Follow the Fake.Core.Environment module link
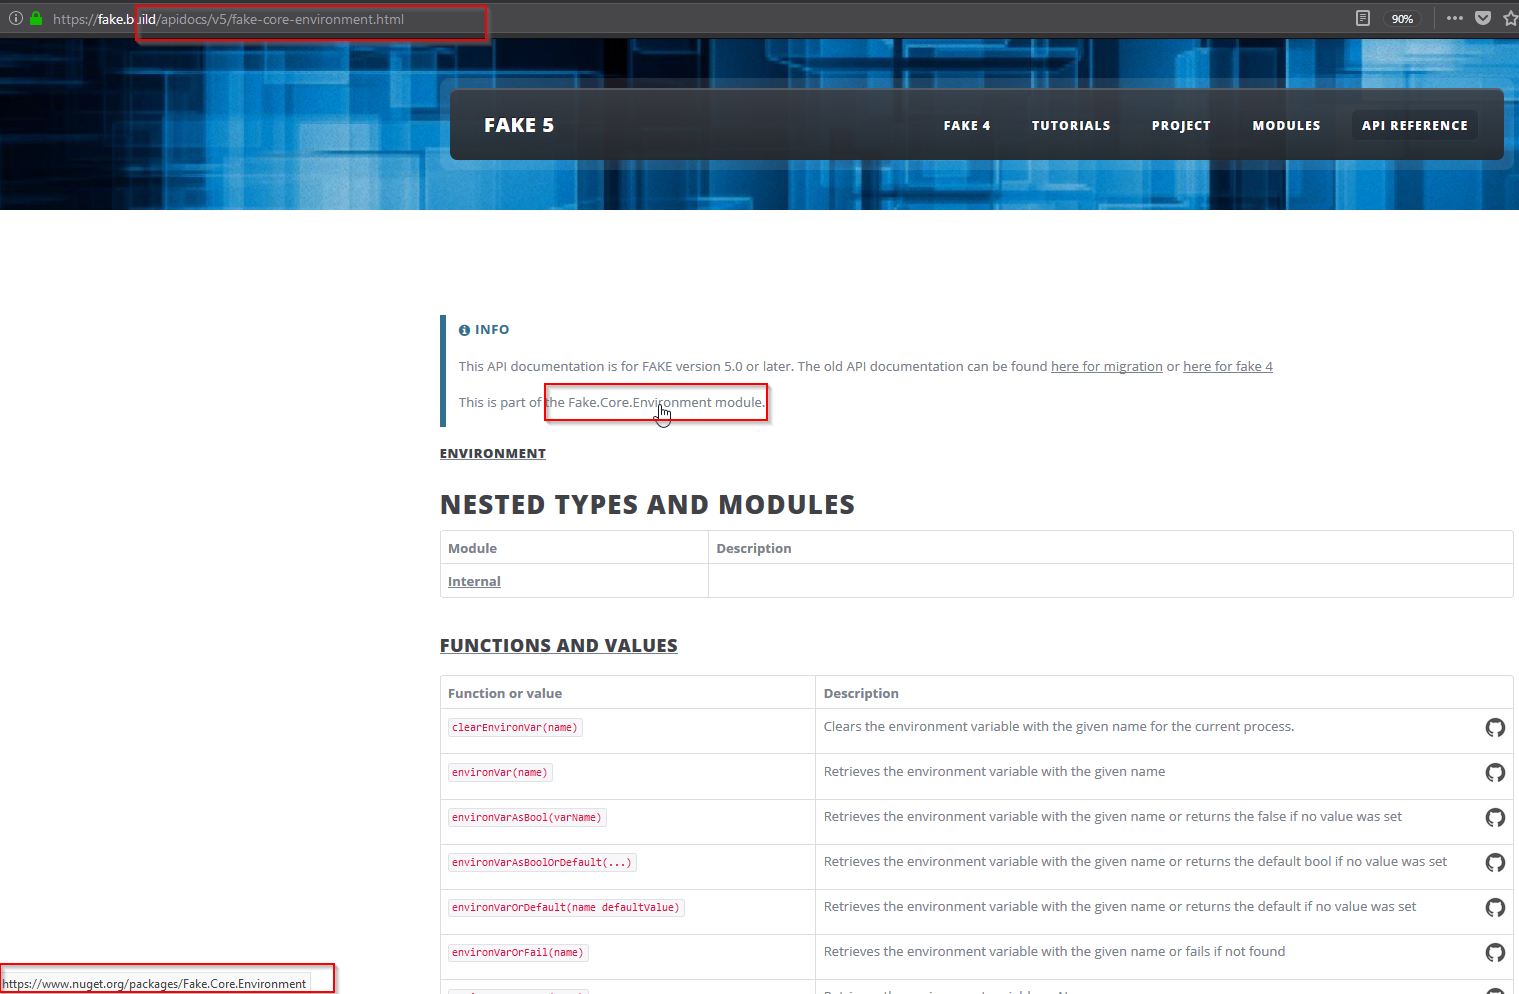This screenshot has height=994, width=1519. click(x=655, y=402)
